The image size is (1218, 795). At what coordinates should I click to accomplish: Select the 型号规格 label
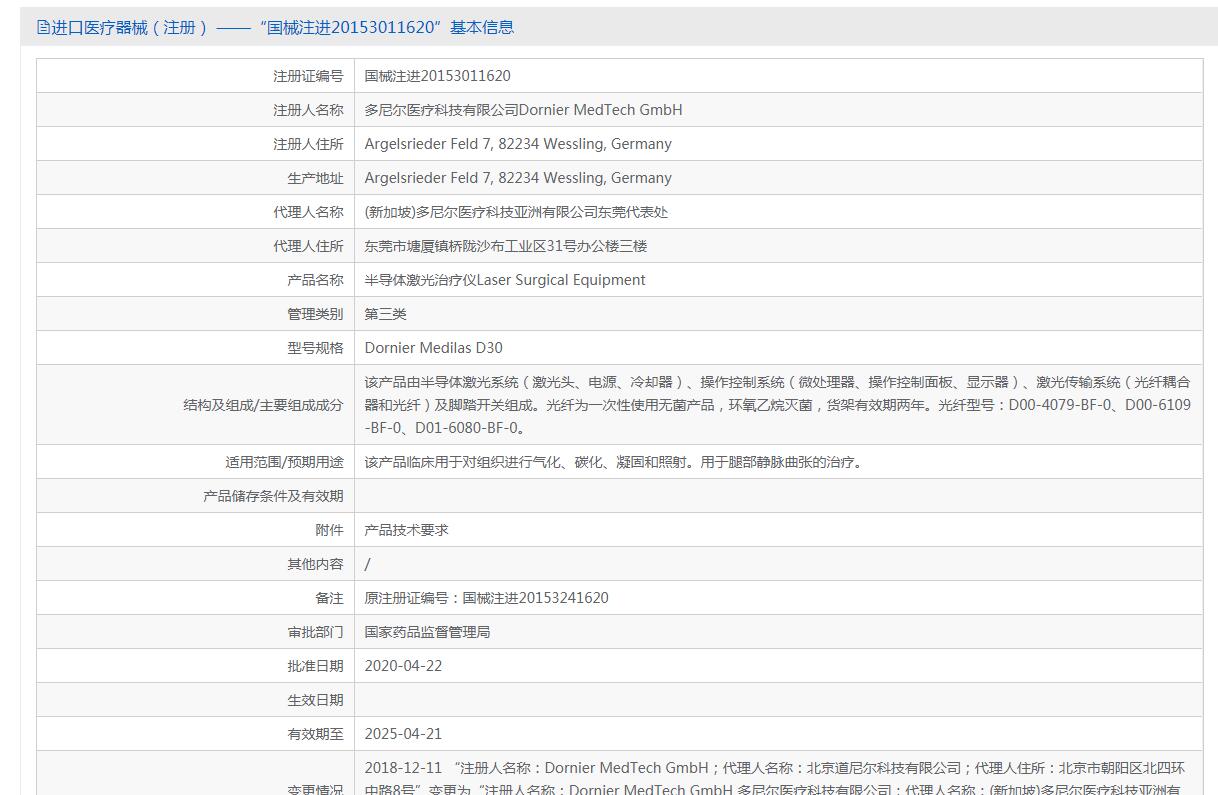point(315,348)
